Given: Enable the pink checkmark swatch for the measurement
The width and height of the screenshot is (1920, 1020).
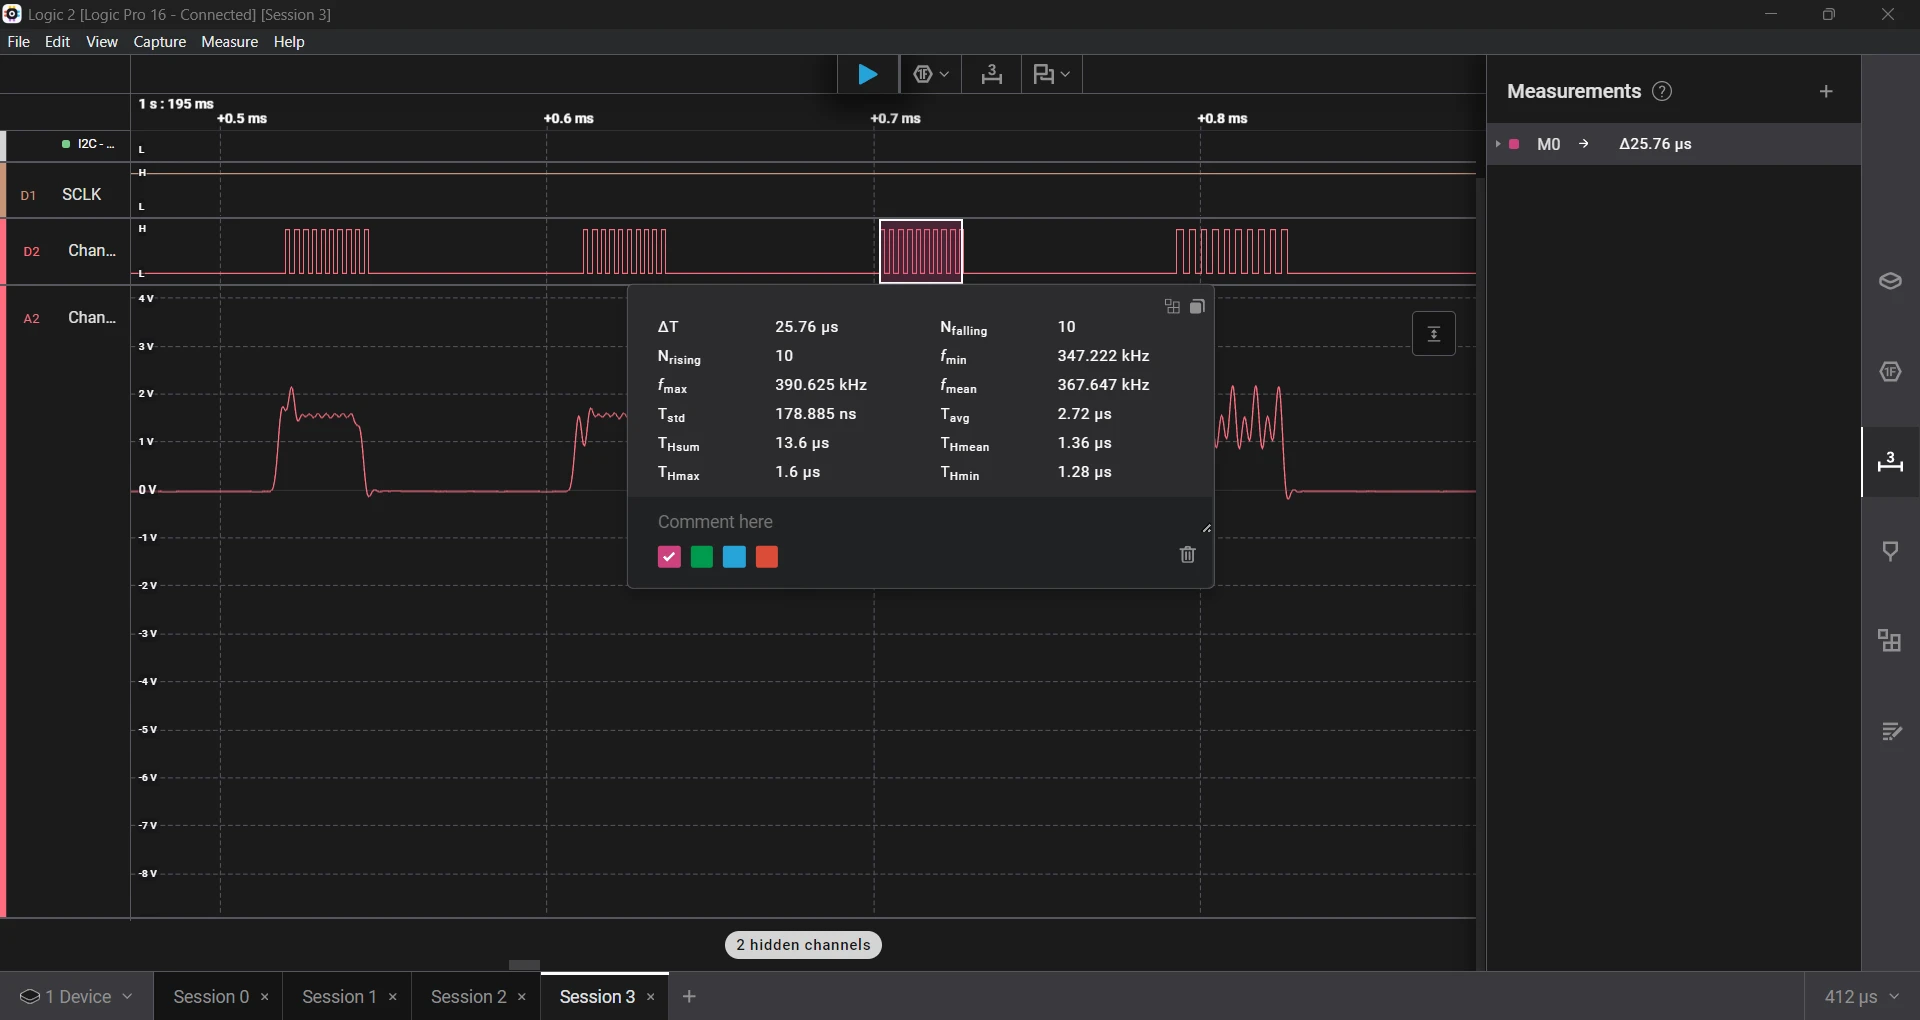Looking at the screenshot, I should click(x=668, y=557).
